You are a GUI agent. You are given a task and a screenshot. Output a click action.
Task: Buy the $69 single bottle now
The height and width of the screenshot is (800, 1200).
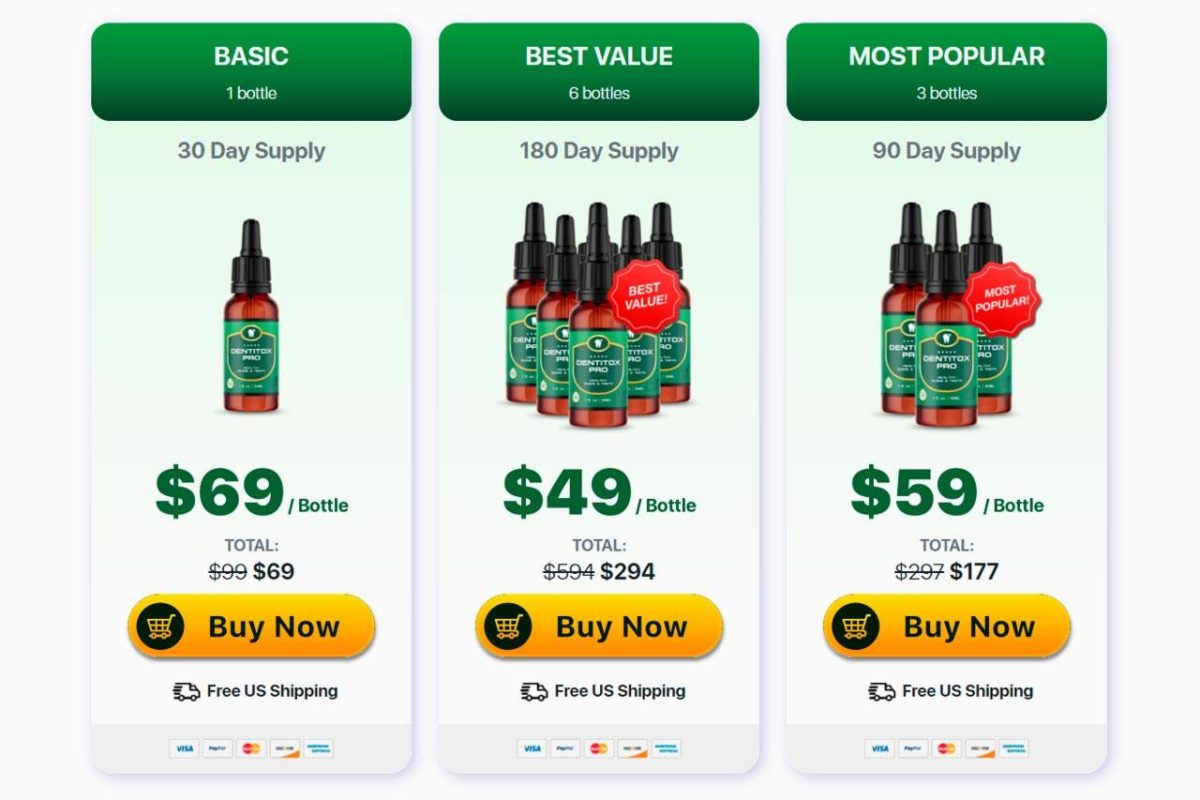(x=251, y=627)
